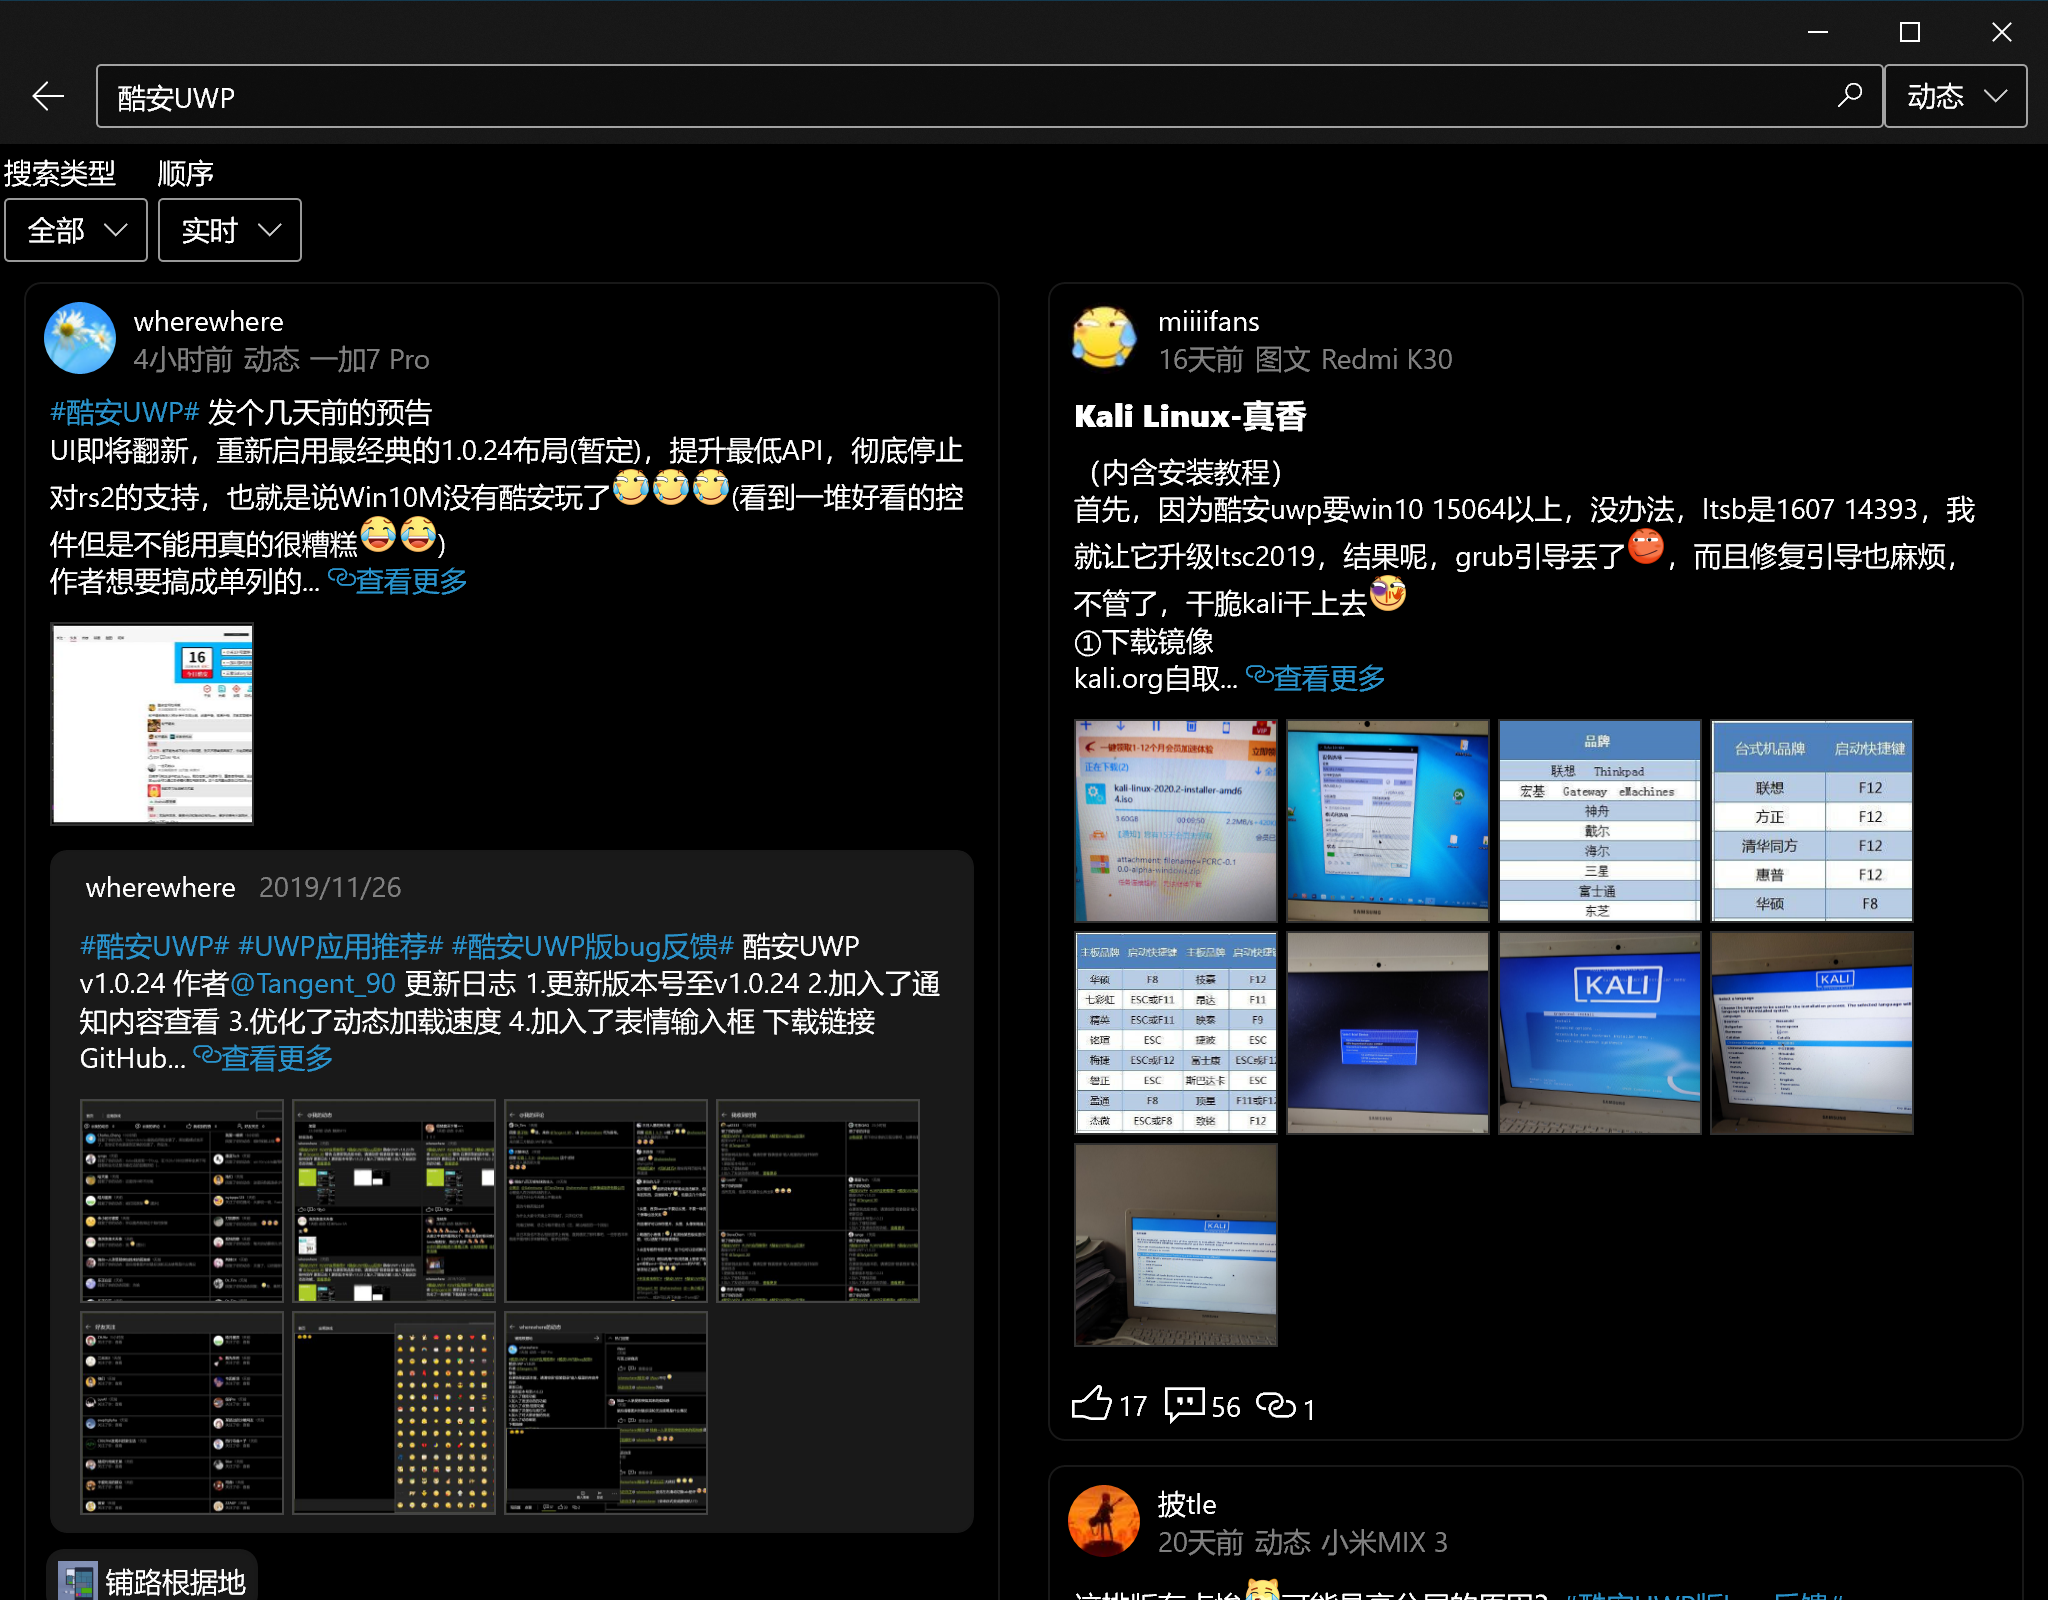This screenshot has width=2048, height=1600.
Task: Open the #UWP应用推荐# hashtag link
Action: pyautogui.click(x=340, y=946)
